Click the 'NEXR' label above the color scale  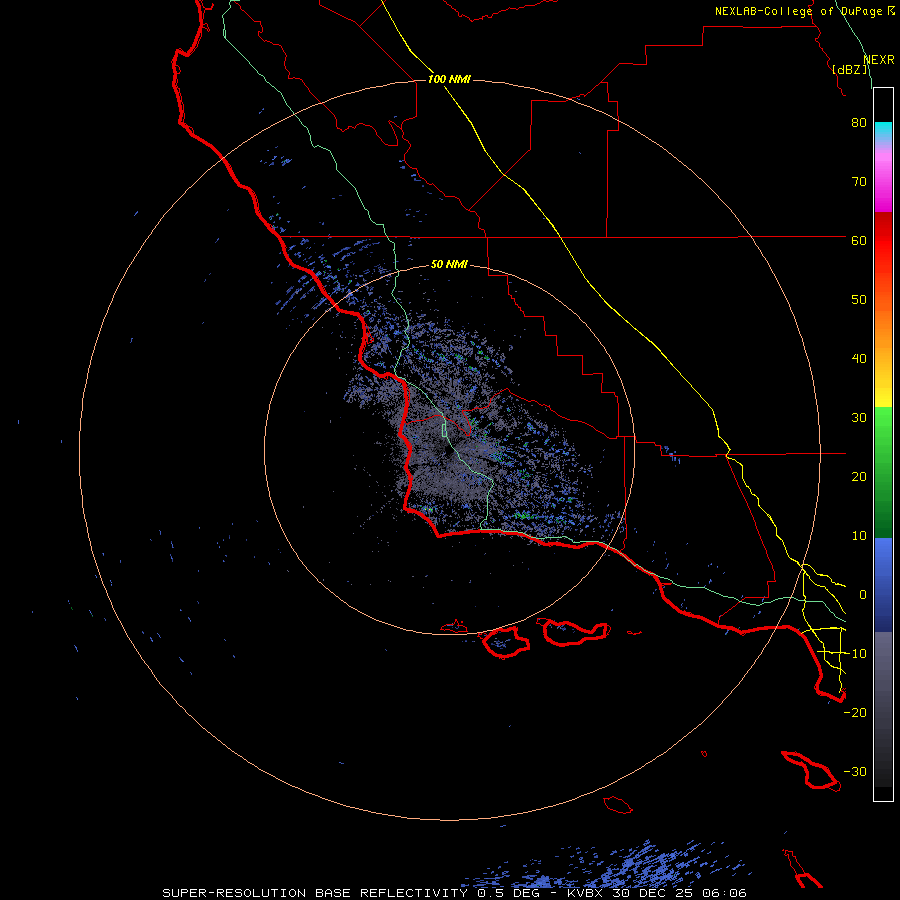(879, 60)
